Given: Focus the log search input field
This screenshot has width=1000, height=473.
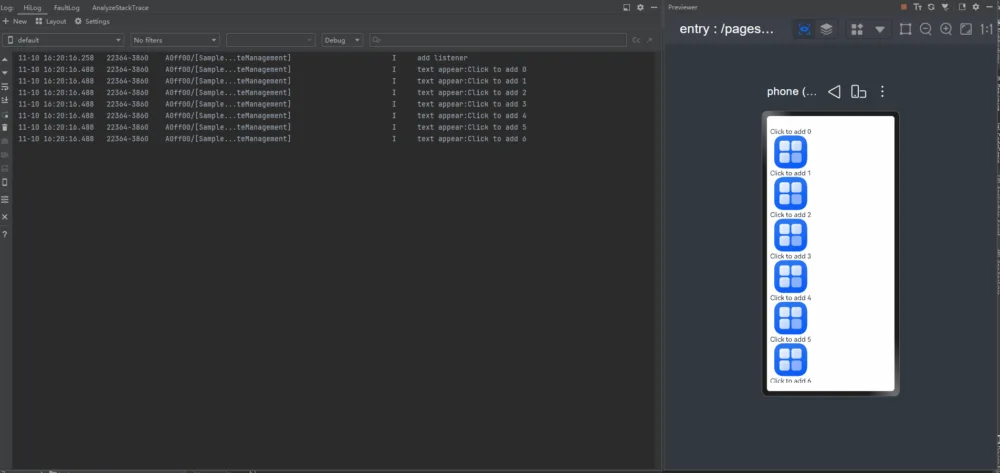Looking at the screenshot, I should (497, 40).
